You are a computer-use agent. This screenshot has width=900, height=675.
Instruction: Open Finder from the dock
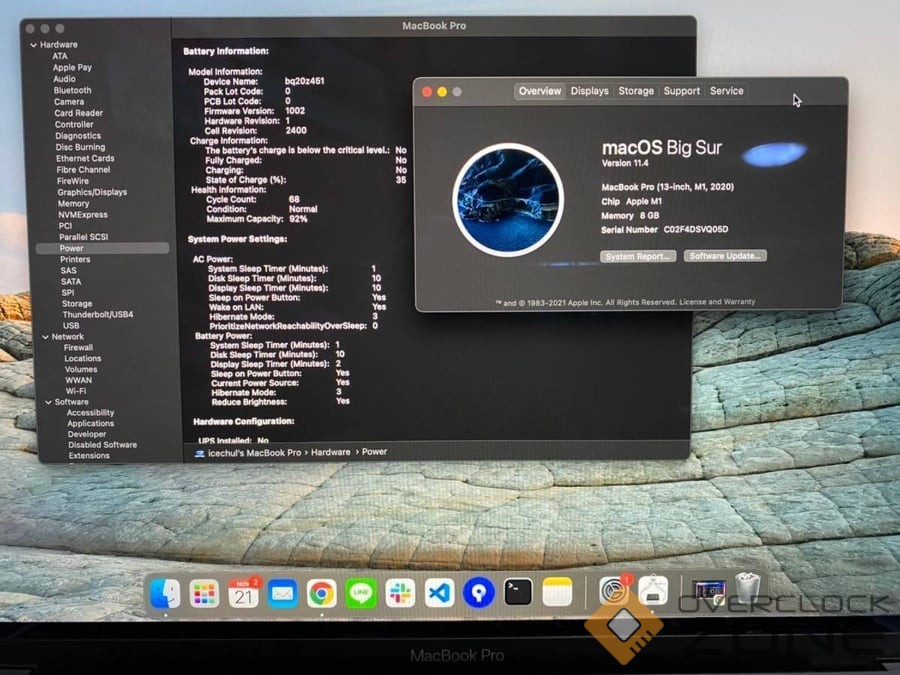click(165, 593)
